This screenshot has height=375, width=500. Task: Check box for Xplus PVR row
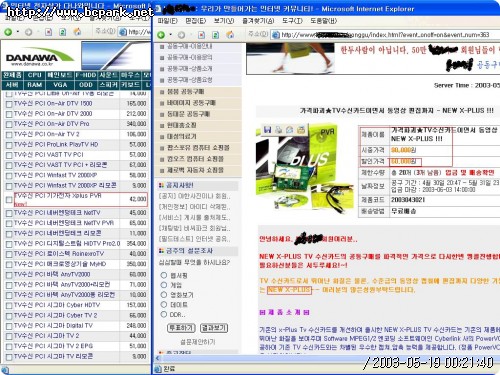(x=9, y=200)
